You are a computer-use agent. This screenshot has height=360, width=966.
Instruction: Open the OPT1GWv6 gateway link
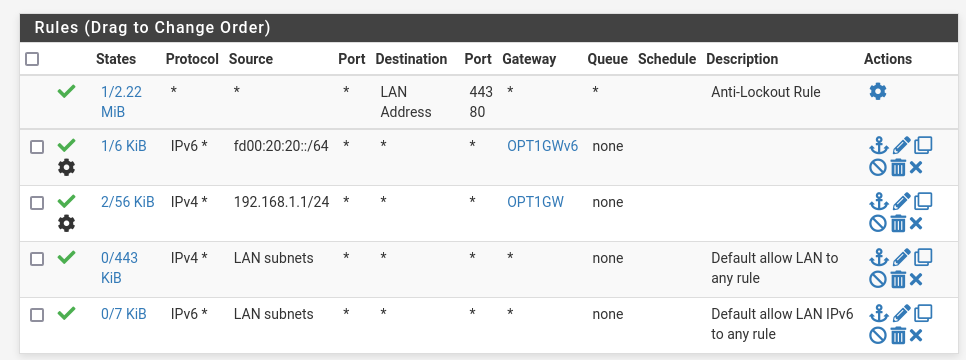tap(543, 146)
